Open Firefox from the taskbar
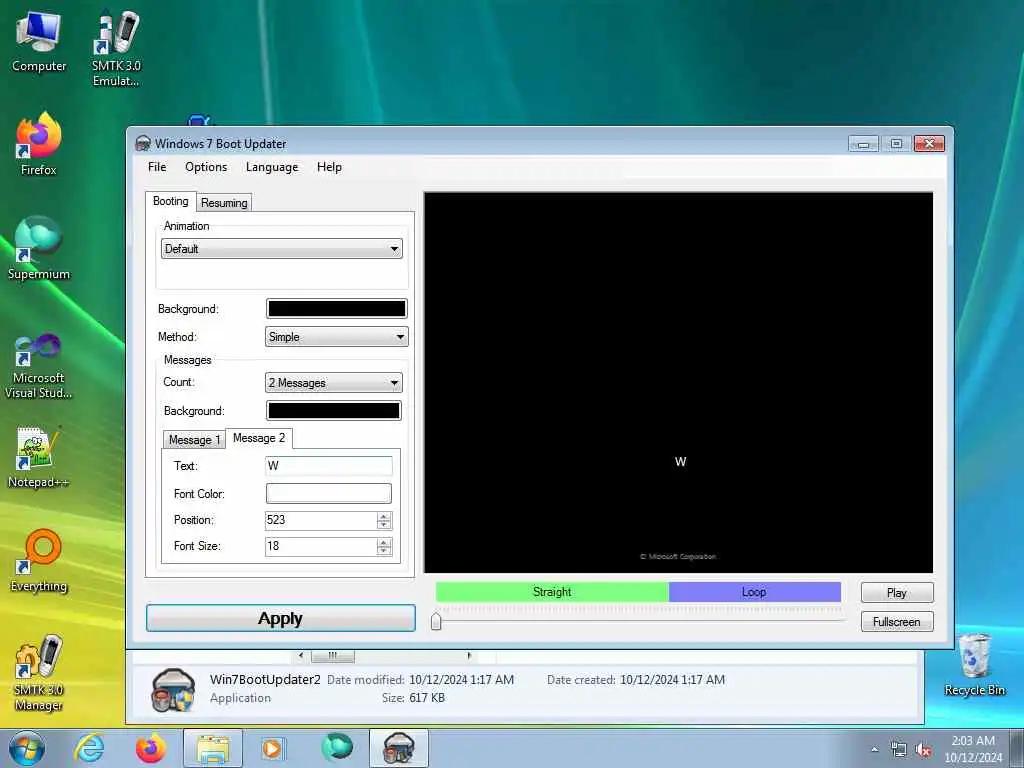The width and height of the screenshot is (1024, 768). (x=151, y=748)
